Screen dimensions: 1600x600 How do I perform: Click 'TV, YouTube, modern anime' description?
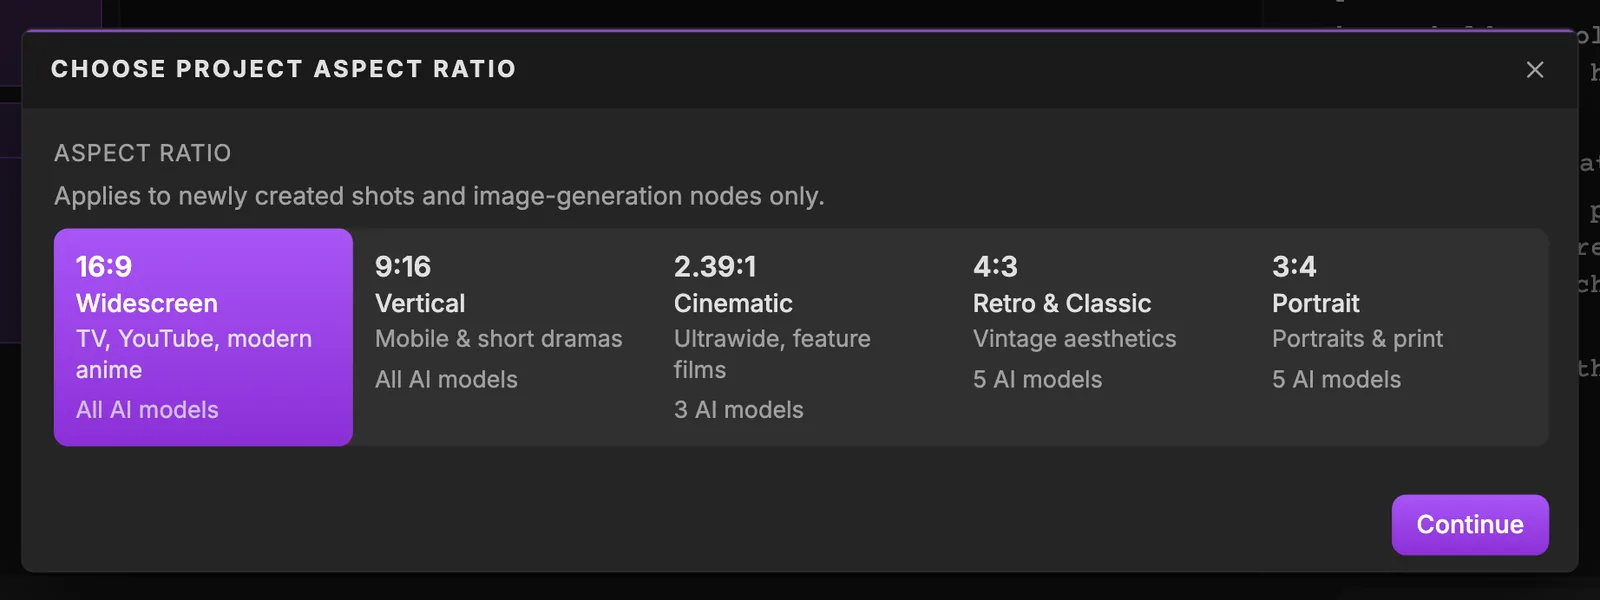pyautogui.click(x=194, y=354)
